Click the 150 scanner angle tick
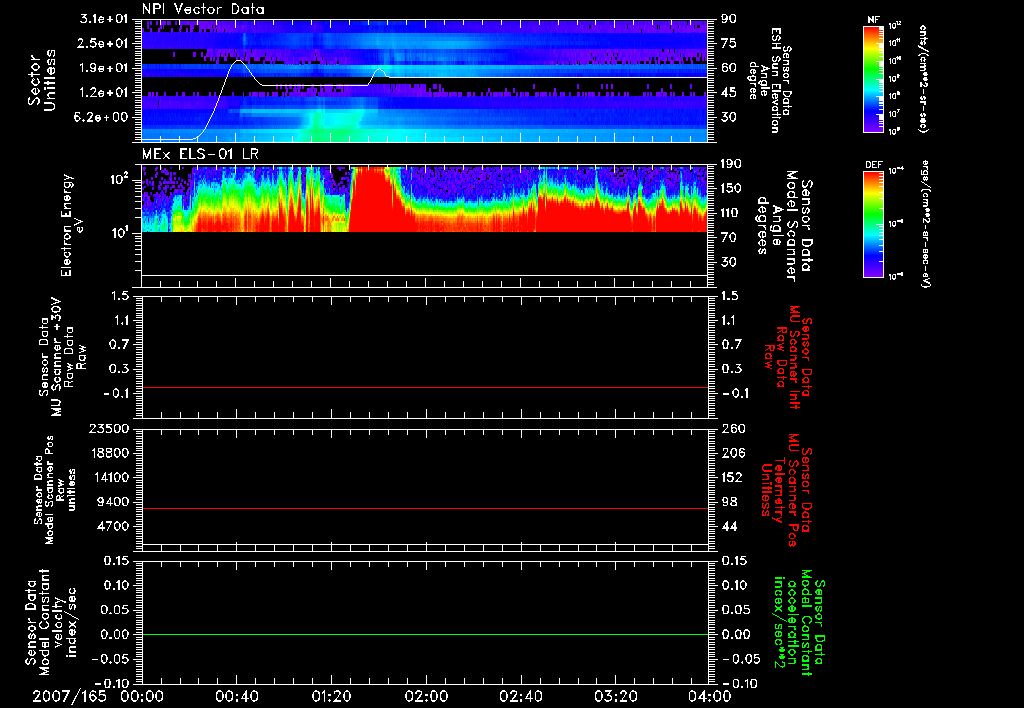This screenshot has height=708, width=1024. [731, 189]
